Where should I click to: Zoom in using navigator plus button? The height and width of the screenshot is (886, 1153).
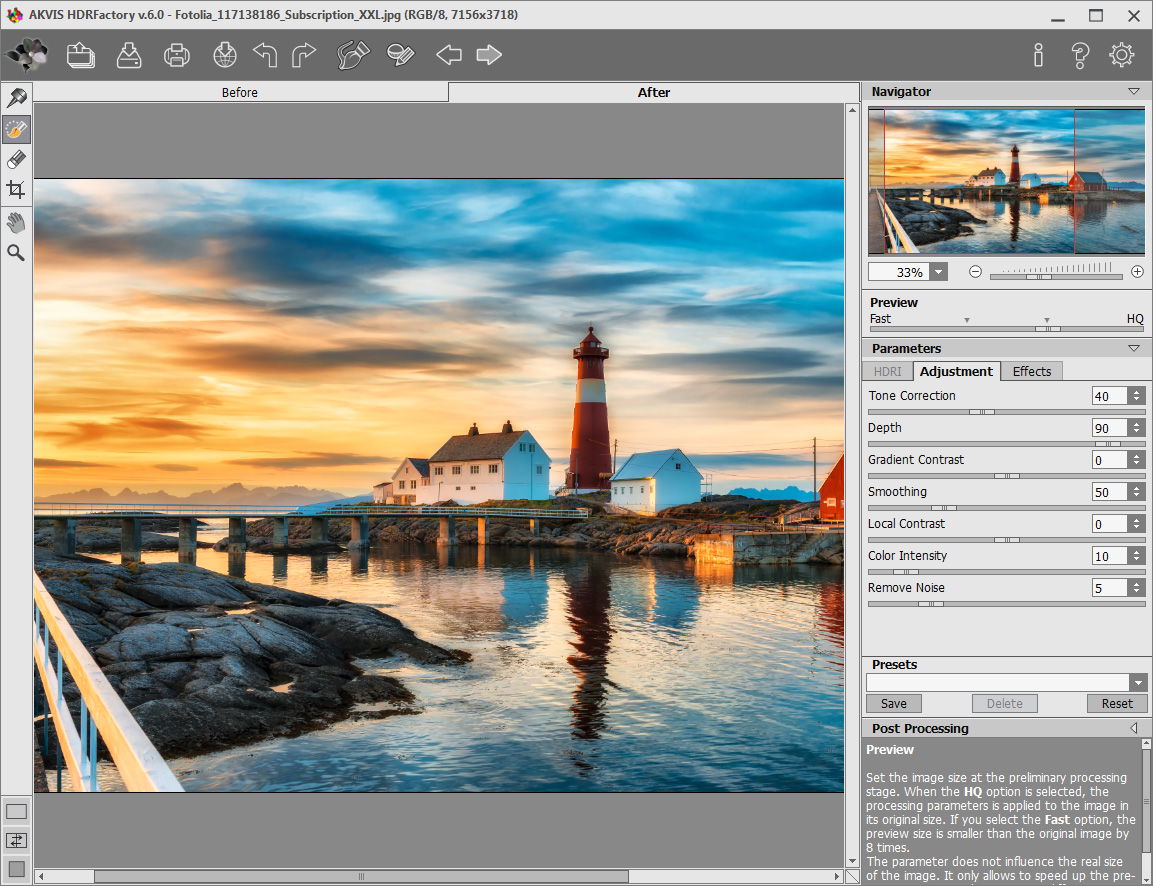point(1137,271)
